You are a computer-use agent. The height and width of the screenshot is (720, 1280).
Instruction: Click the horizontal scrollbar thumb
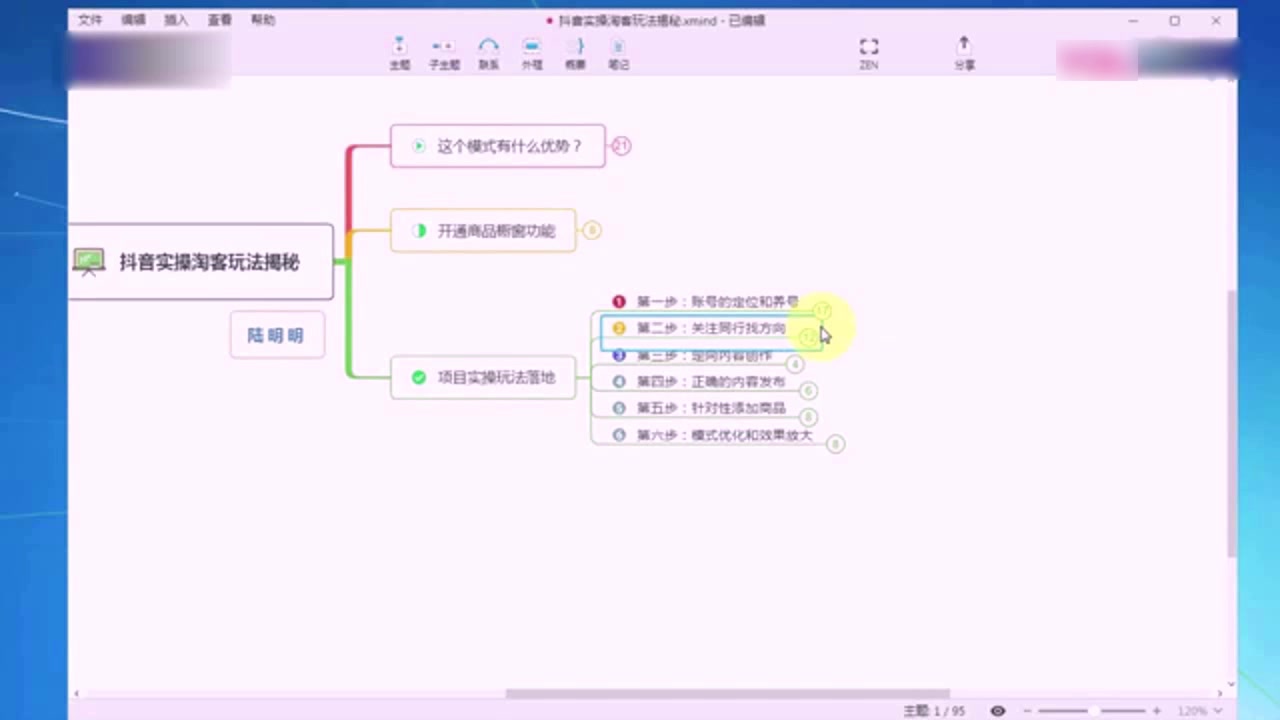(727, 693)
